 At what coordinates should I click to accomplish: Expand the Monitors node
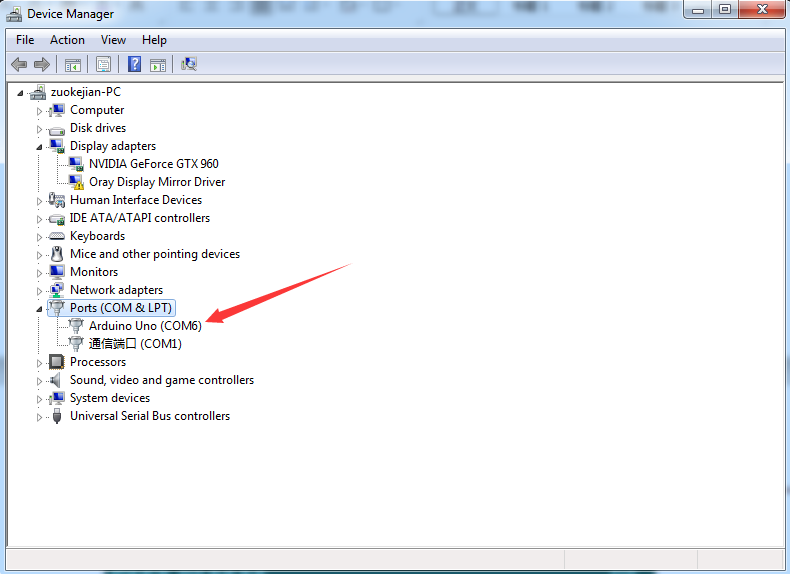(x=39, y=273)
